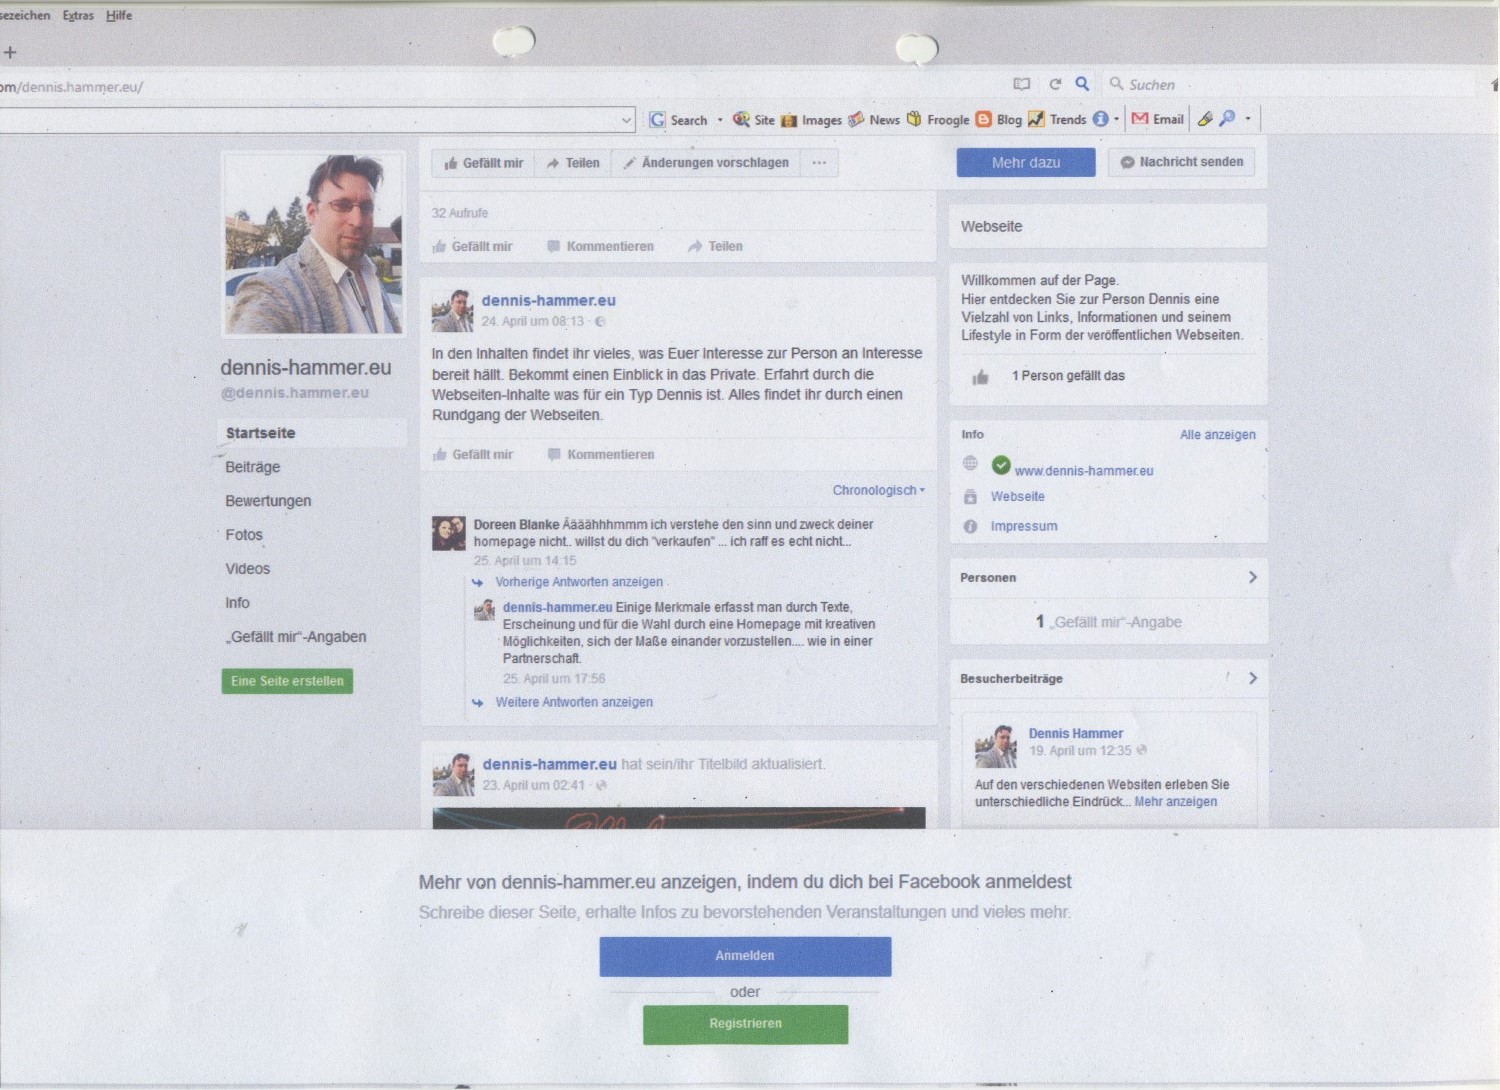Click the three-dots more options button
The height and width of the screenshot is (1090, 1500).
819,163
